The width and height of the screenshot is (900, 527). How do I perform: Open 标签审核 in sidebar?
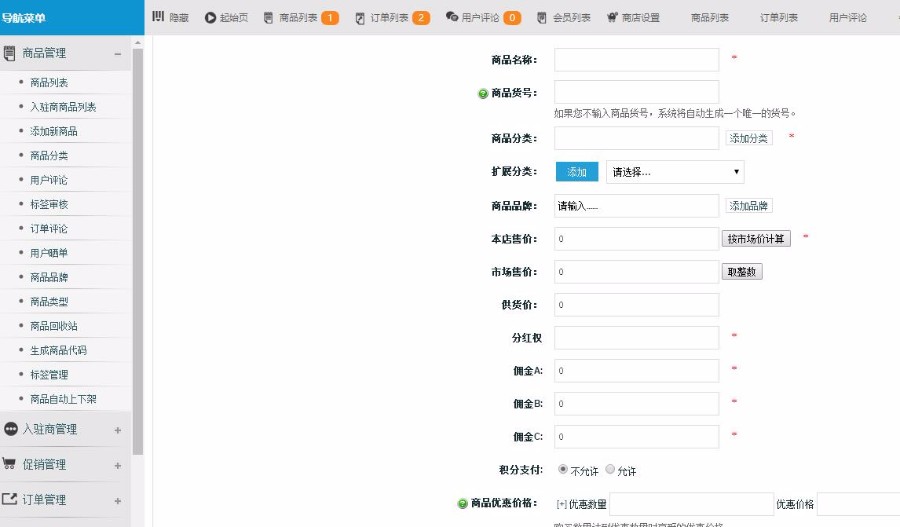(49, 204)
